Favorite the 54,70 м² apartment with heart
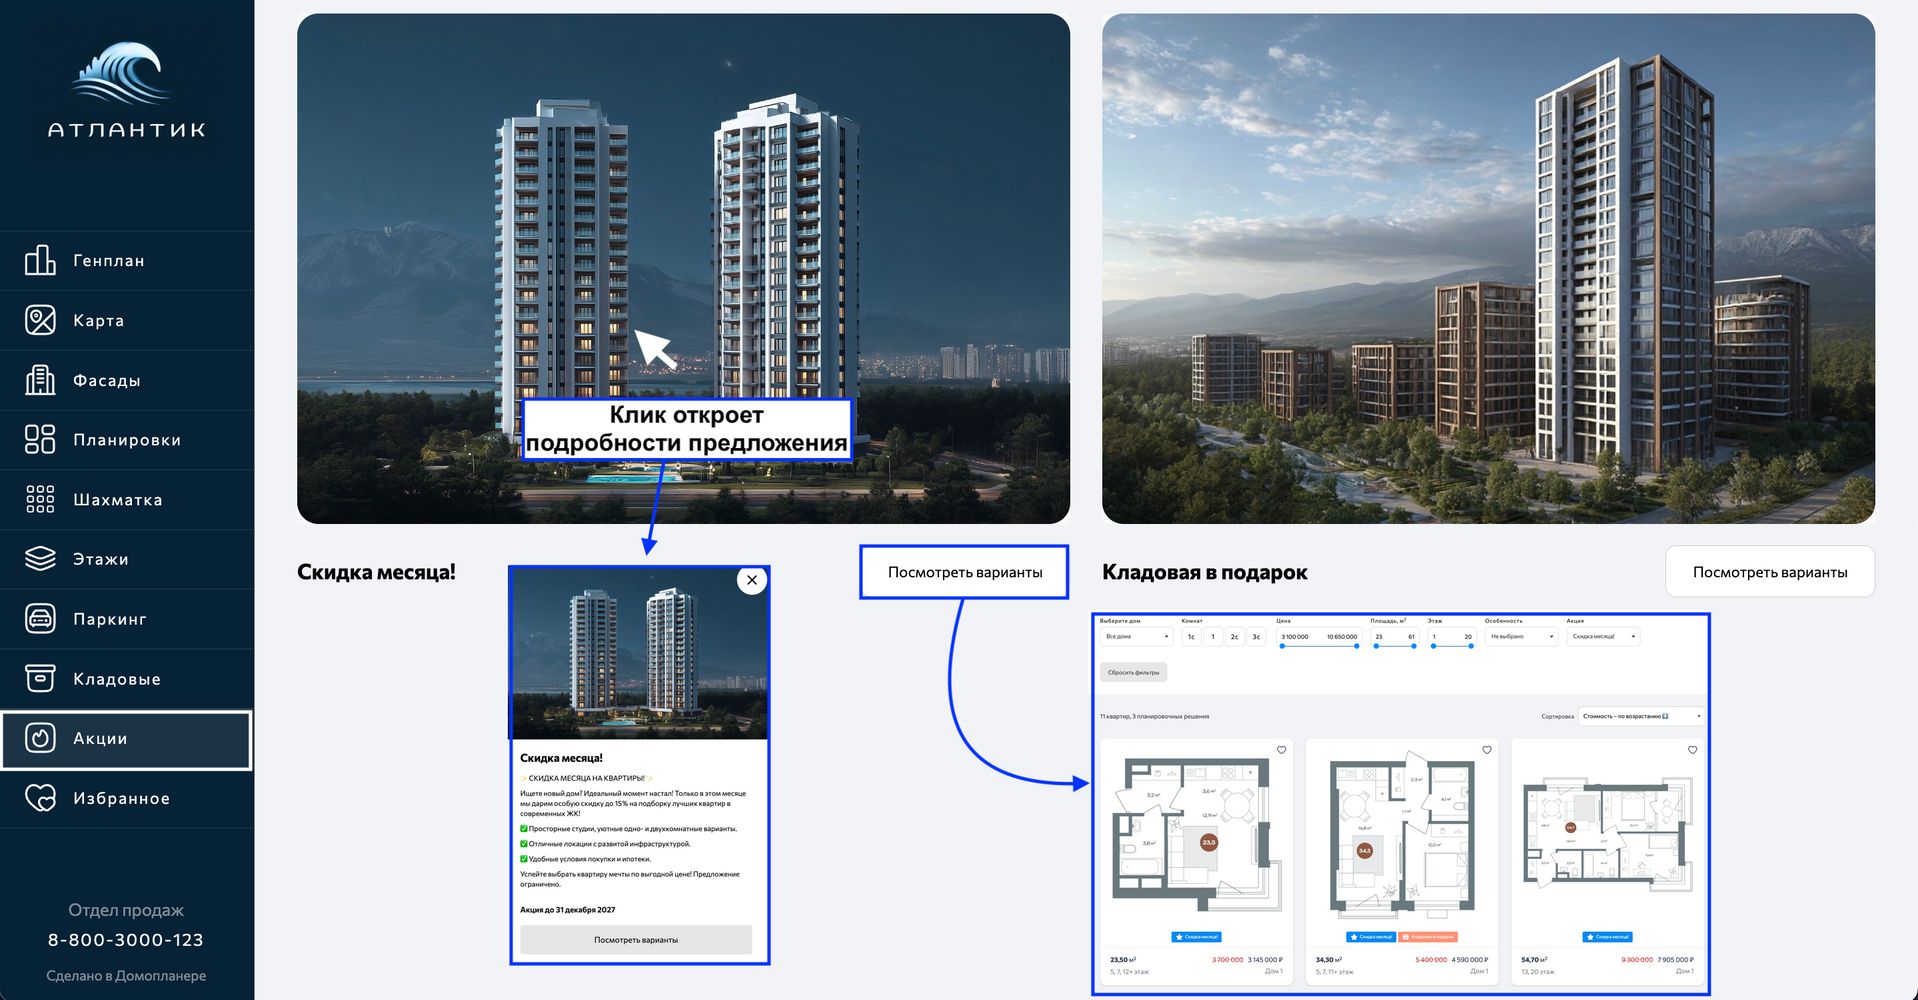This screenshot has width=1918, height=1000. tap(1692, 750)
